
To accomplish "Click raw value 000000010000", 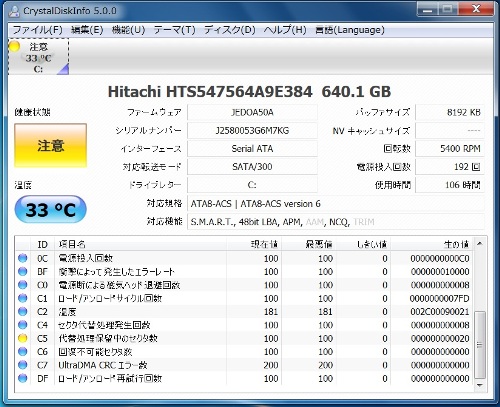I will (440, 272).
